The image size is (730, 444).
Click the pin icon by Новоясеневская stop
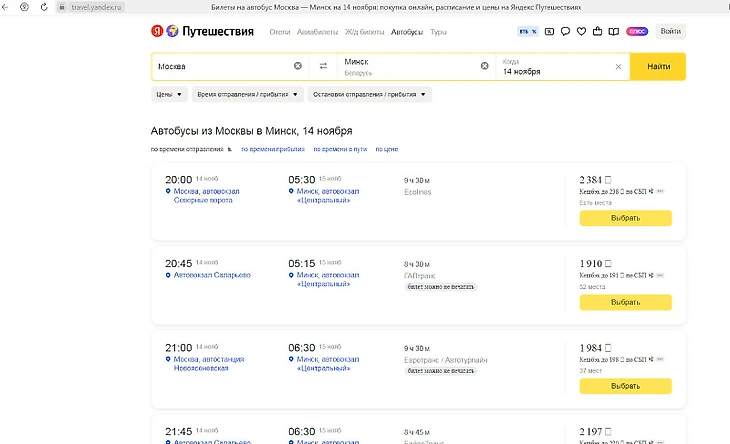pyautogui.click(x=168, y=359)
